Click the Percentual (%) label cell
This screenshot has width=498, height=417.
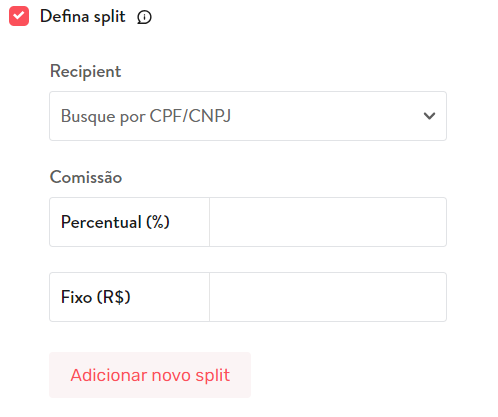(x=129, y=222)
